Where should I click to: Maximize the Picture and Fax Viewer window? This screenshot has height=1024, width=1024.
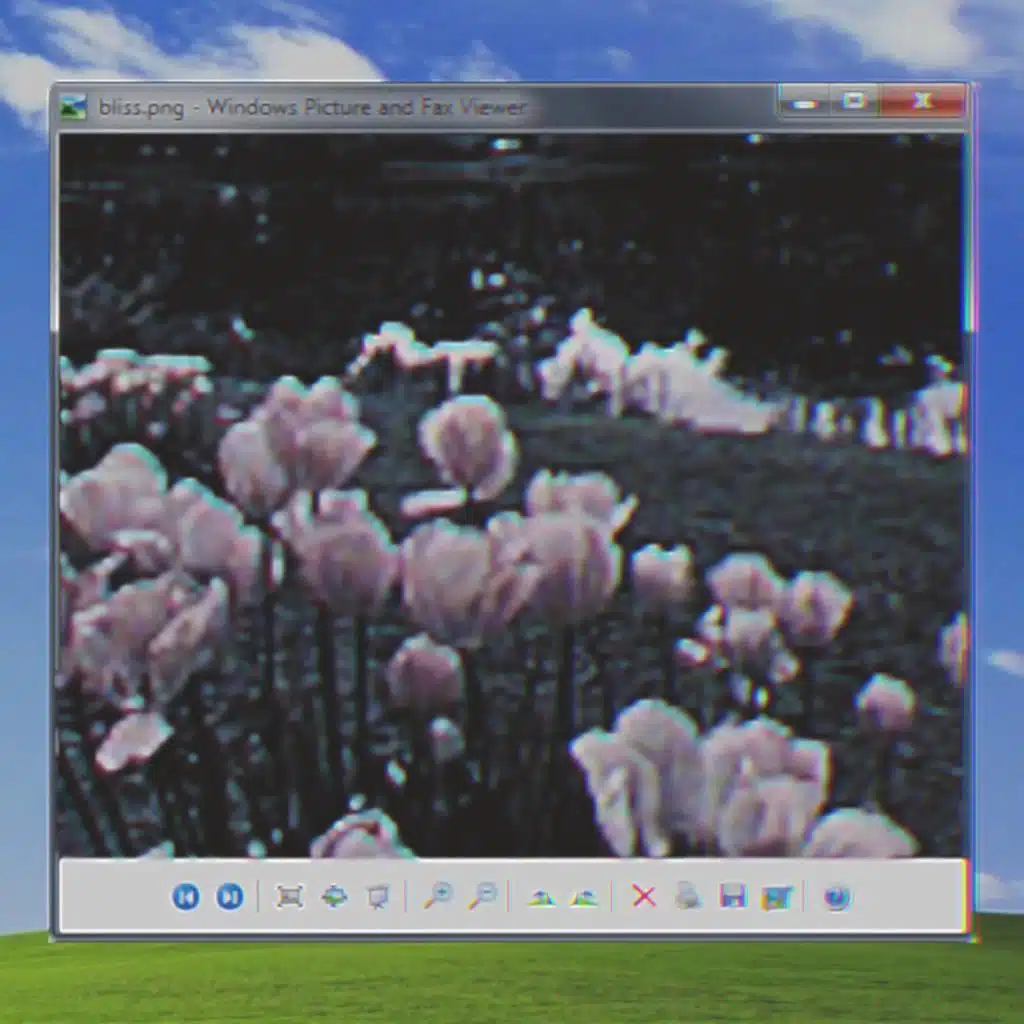(x=854, y=101)
